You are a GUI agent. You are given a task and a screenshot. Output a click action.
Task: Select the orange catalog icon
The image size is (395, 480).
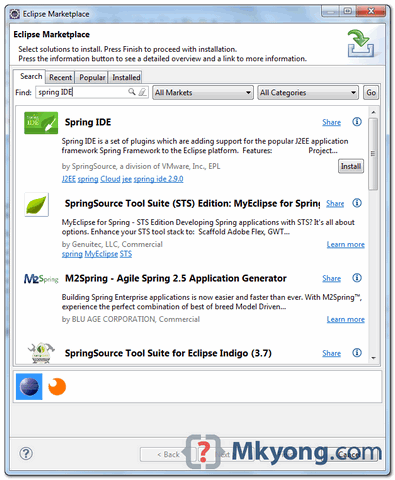coord(57,387)
